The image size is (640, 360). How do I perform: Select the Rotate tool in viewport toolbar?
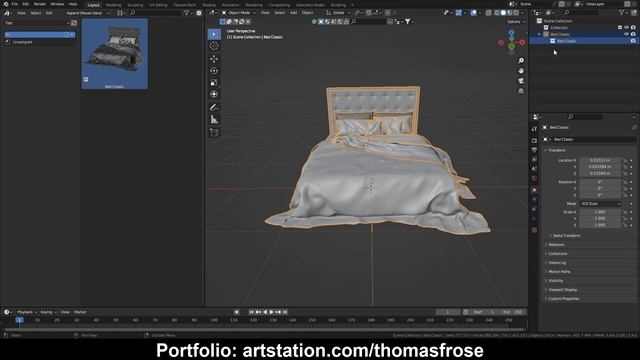(x=214, y=70)
